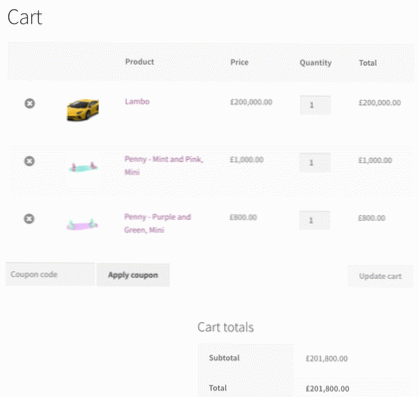Click the Price column header
The image size is (419, 397).
(239, 62)
